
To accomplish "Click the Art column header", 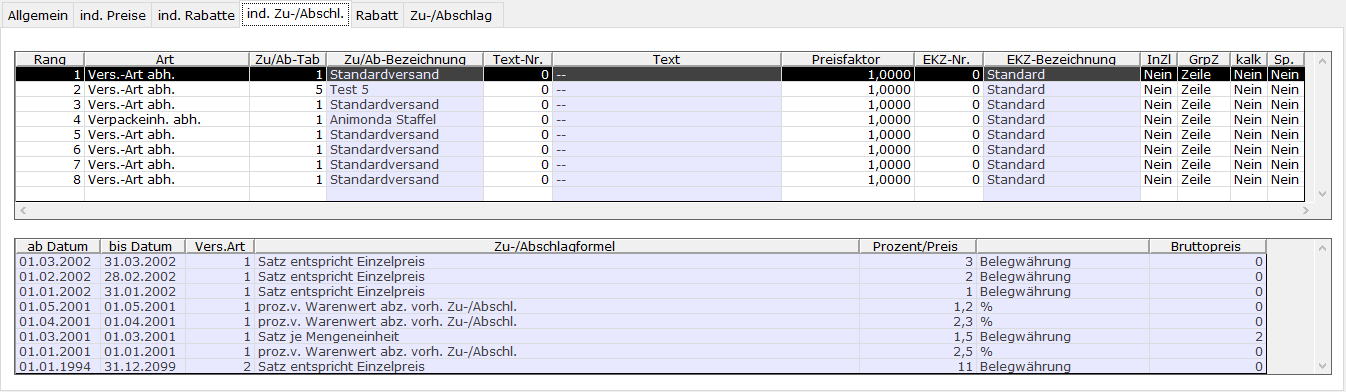I will click(166, 60).
